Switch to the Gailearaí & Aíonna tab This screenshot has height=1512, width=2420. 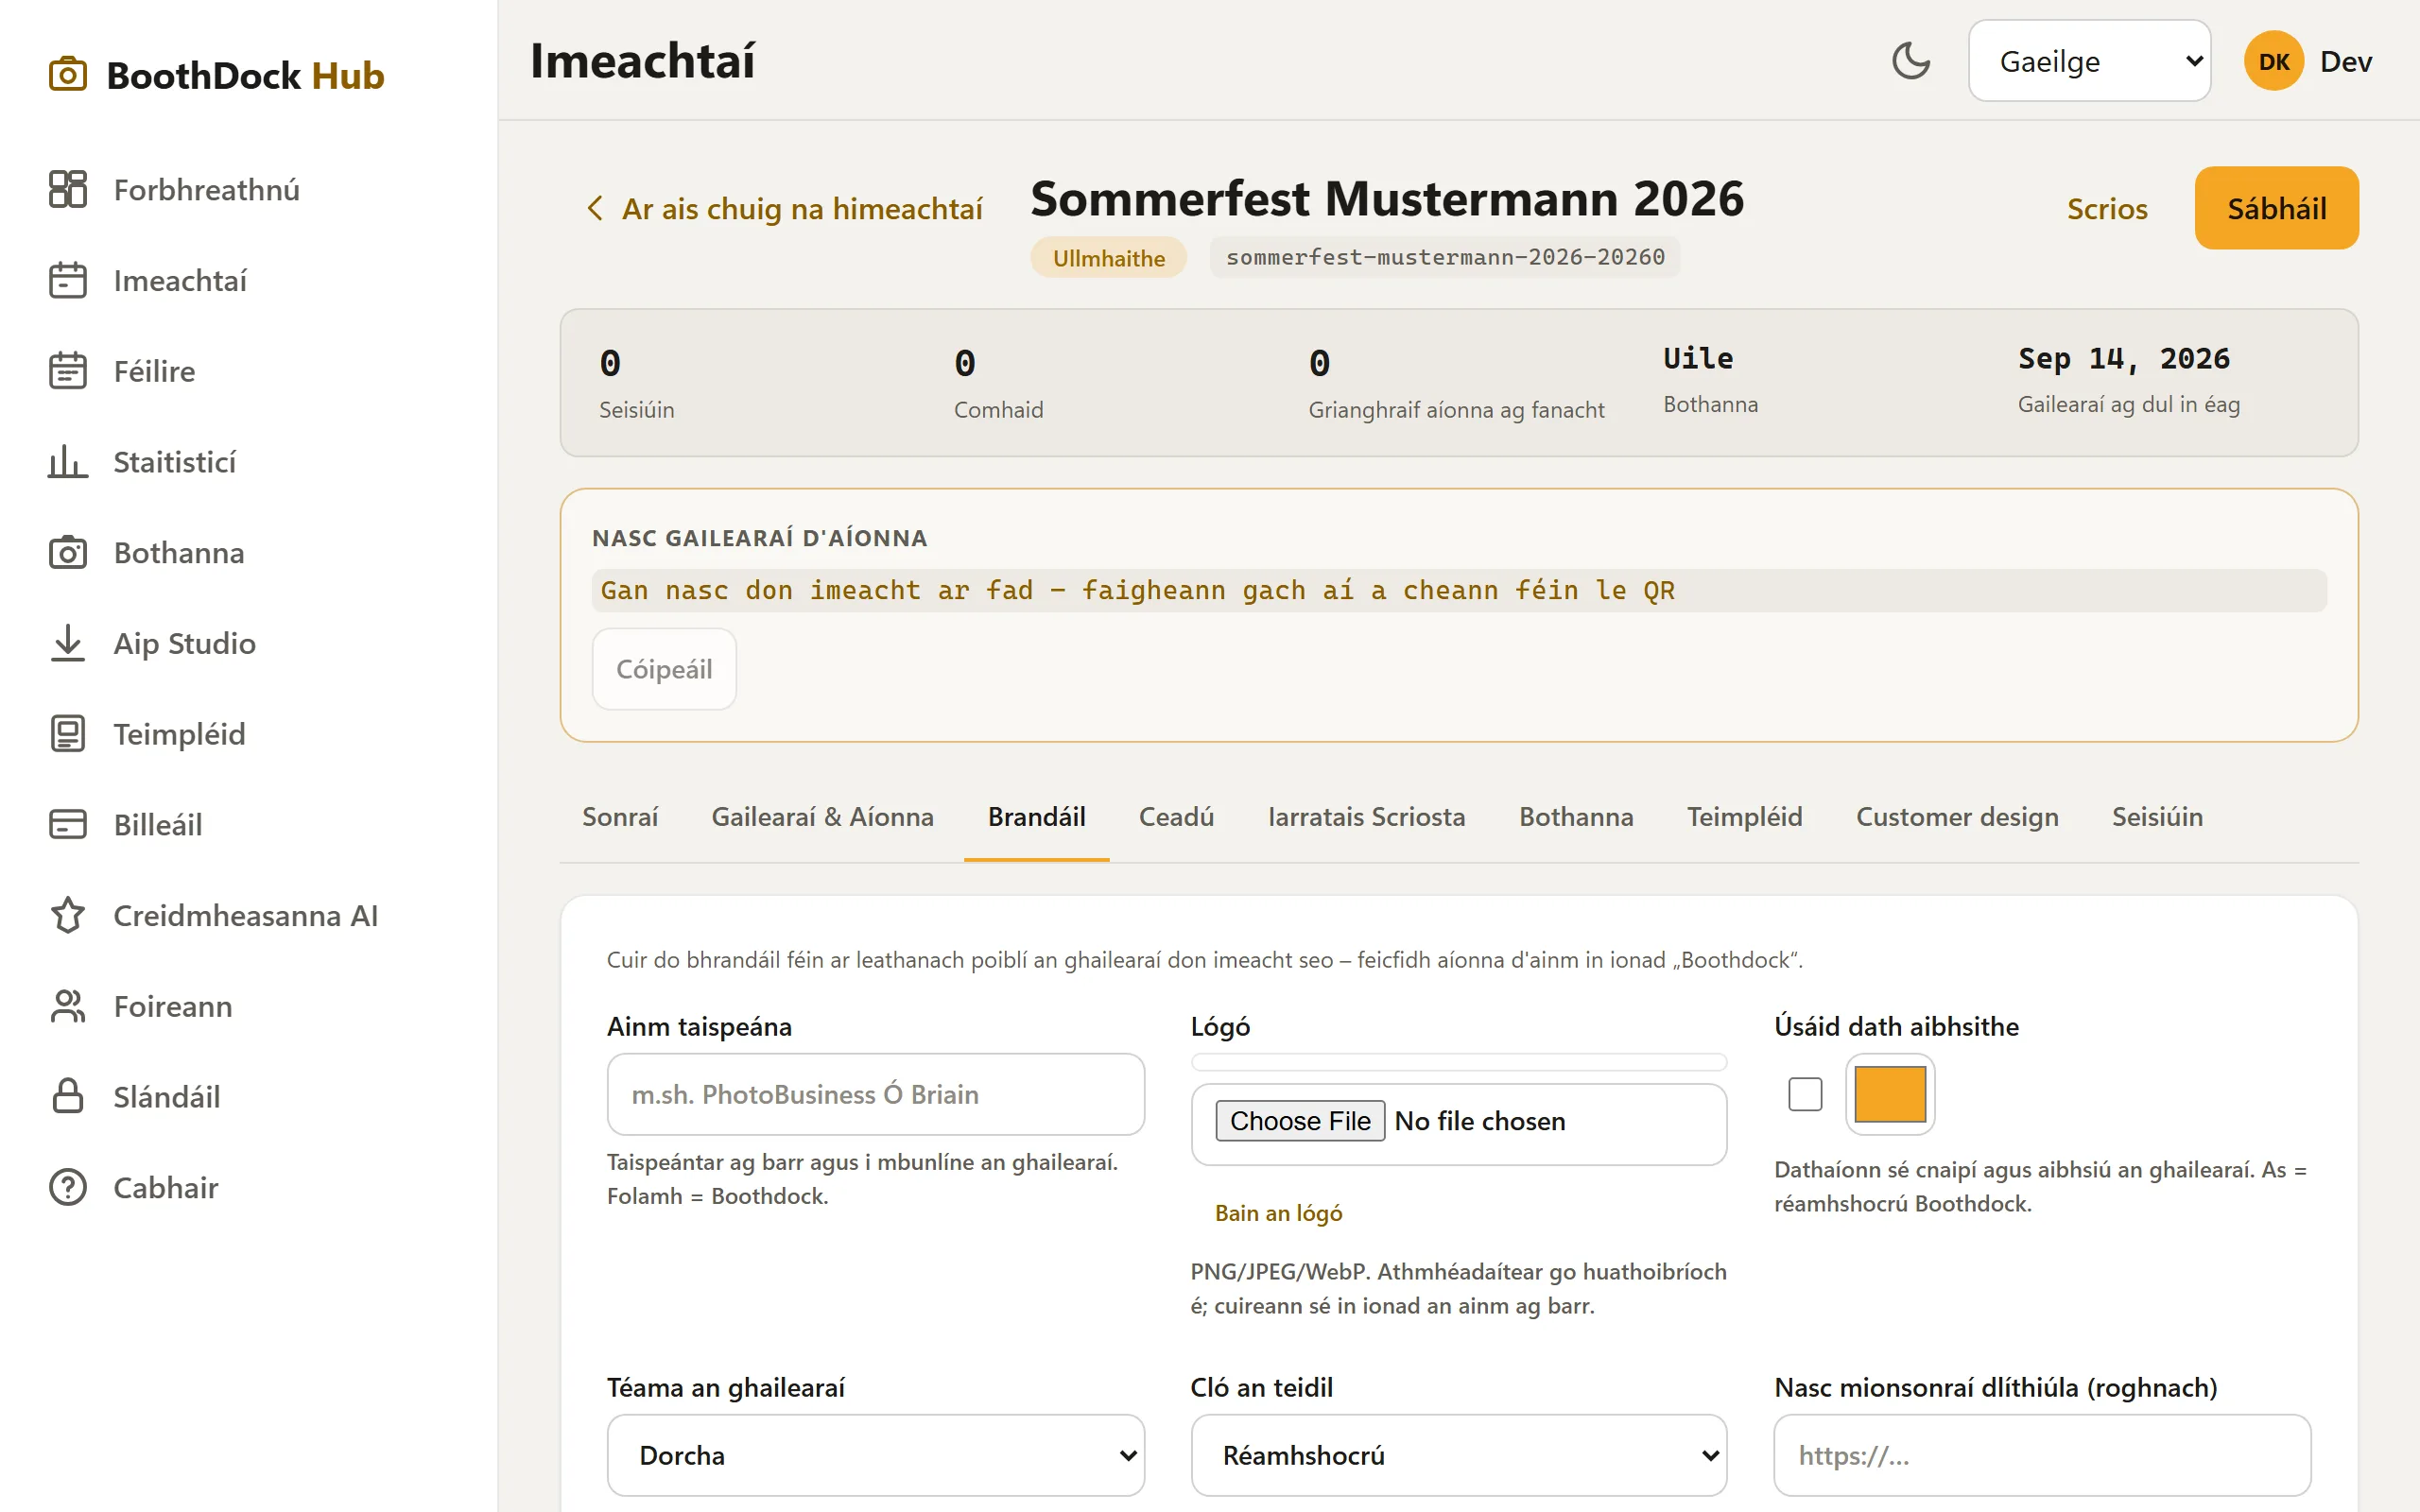(x=822, y=817)
